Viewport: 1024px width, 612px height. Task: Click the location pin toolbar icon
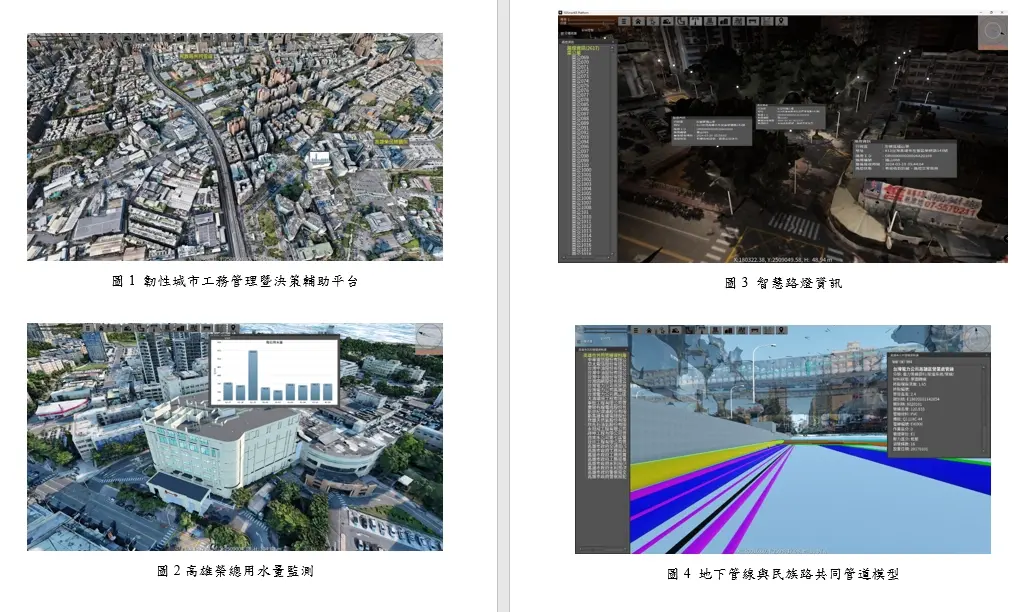[x=781, y=21]
